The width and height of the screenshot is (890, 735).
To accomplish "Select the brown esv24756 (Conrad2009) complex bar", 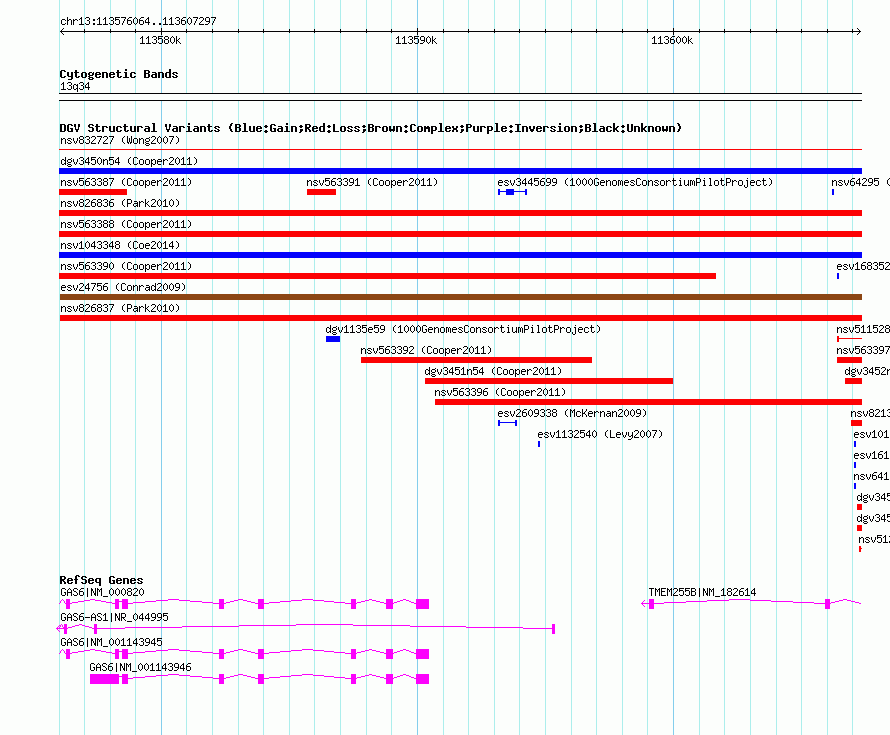I will point(460,297).
